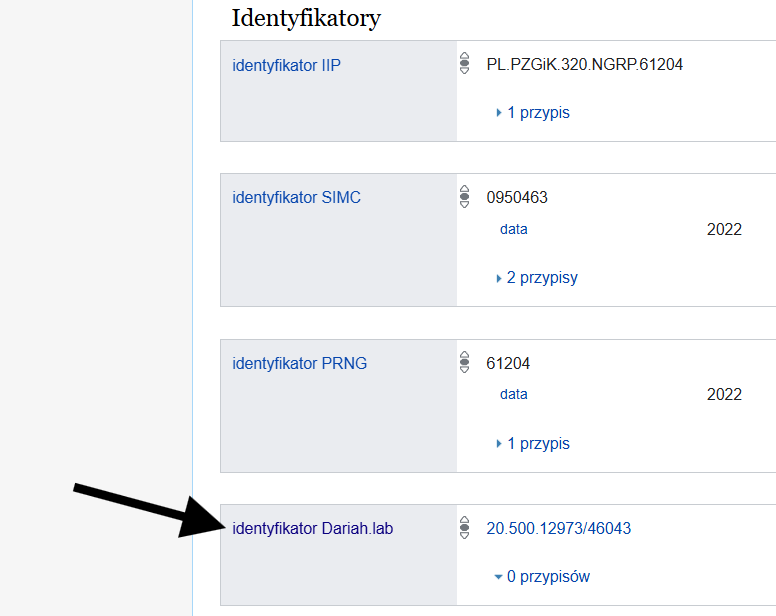
Task: Follow the 20.500.12973/46043 identifier link
Action: click(x=559, y=529)
